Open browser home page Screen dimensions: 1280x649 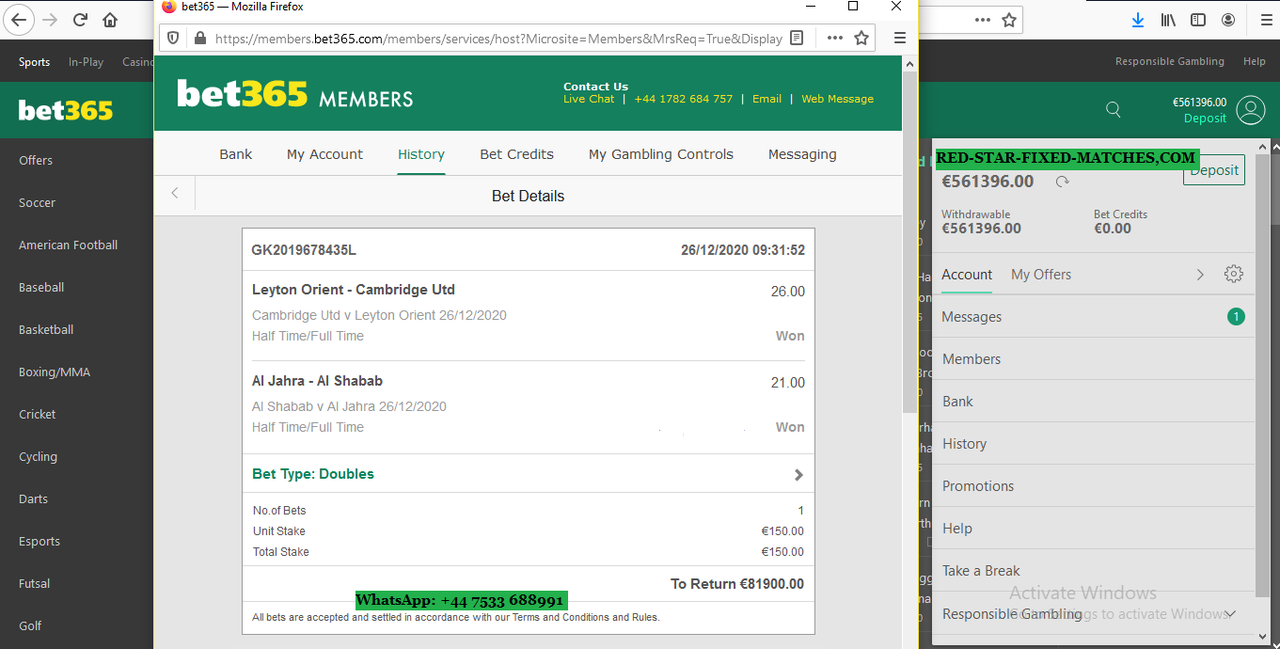point(110,19)
